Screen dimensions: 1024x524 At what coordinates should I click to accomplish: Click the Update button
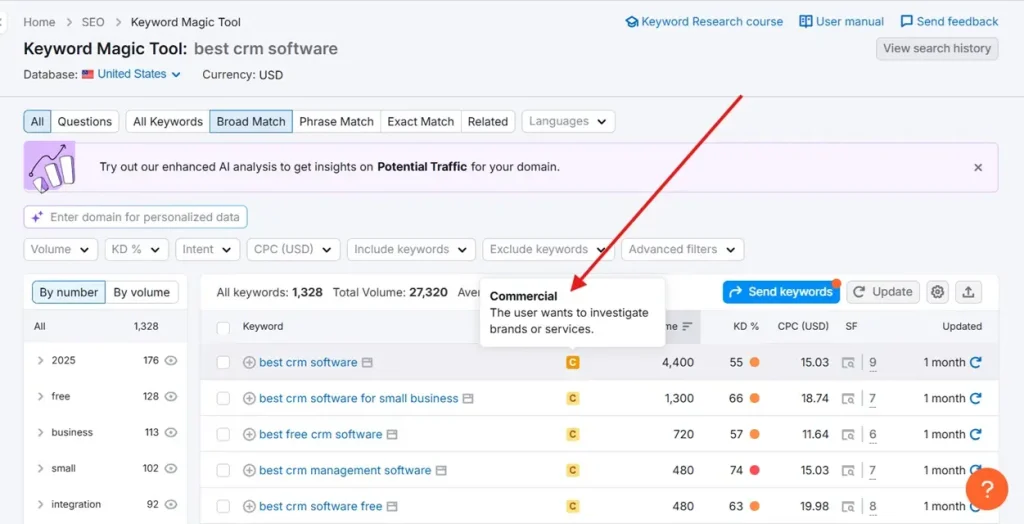coord(883,292)
